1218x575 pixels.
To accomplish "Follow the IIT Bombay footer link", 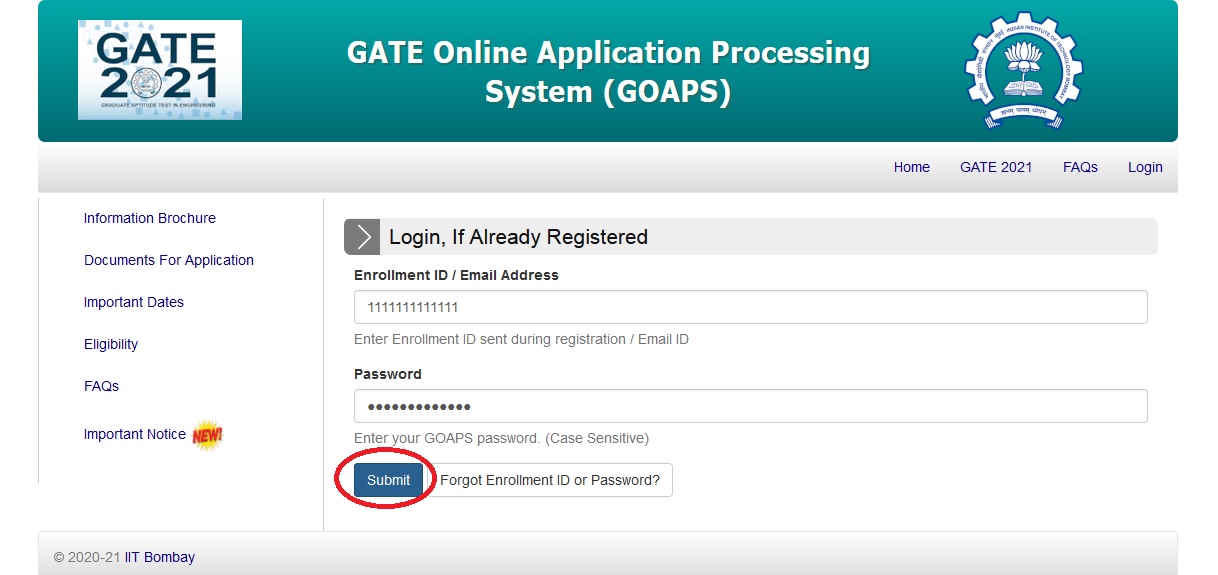I will pos(160,557).
